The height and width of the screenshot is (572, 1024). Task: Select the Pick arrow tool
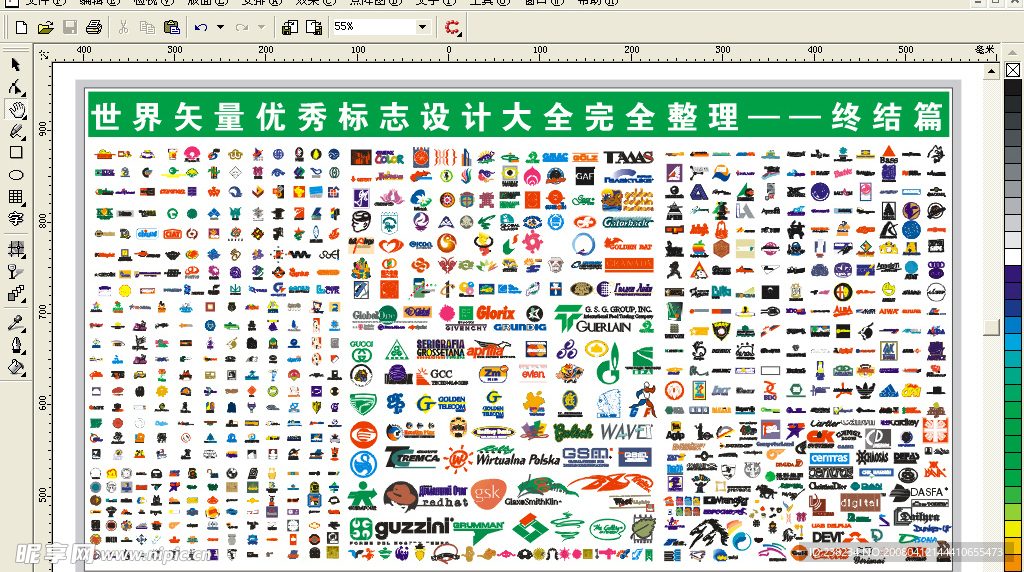point(16,65)
